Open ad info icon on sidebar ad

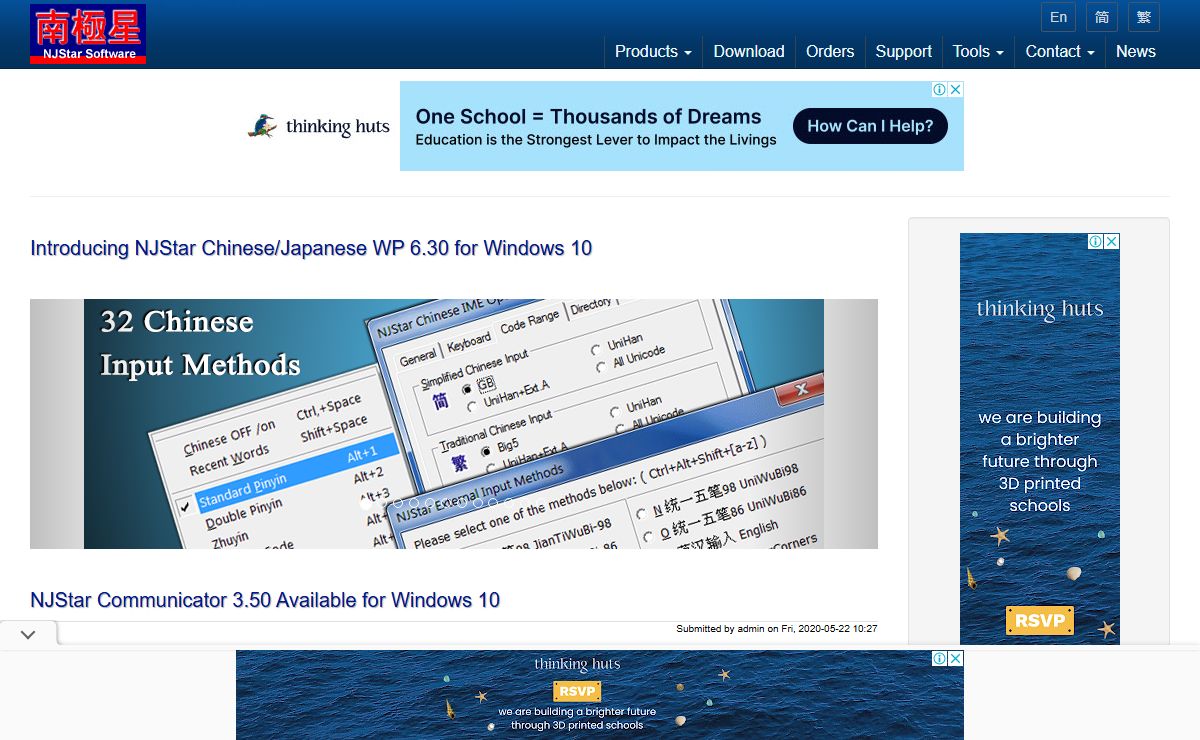click(x=1096, y=241)
